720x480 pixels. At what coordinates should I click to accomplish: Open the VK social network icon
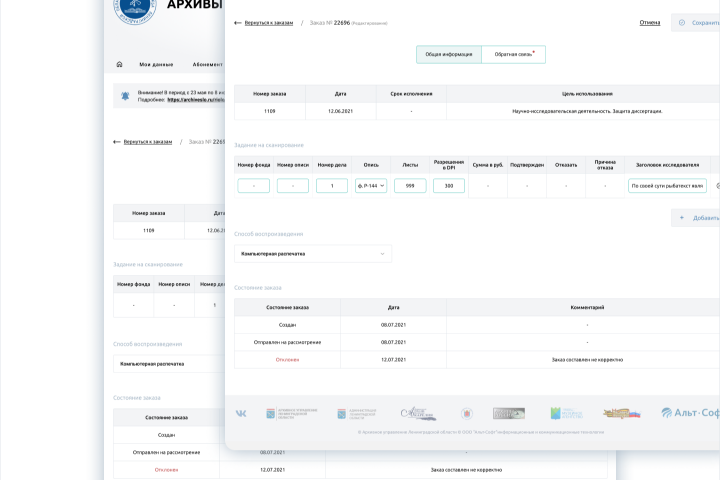click(x=241, y=413)
